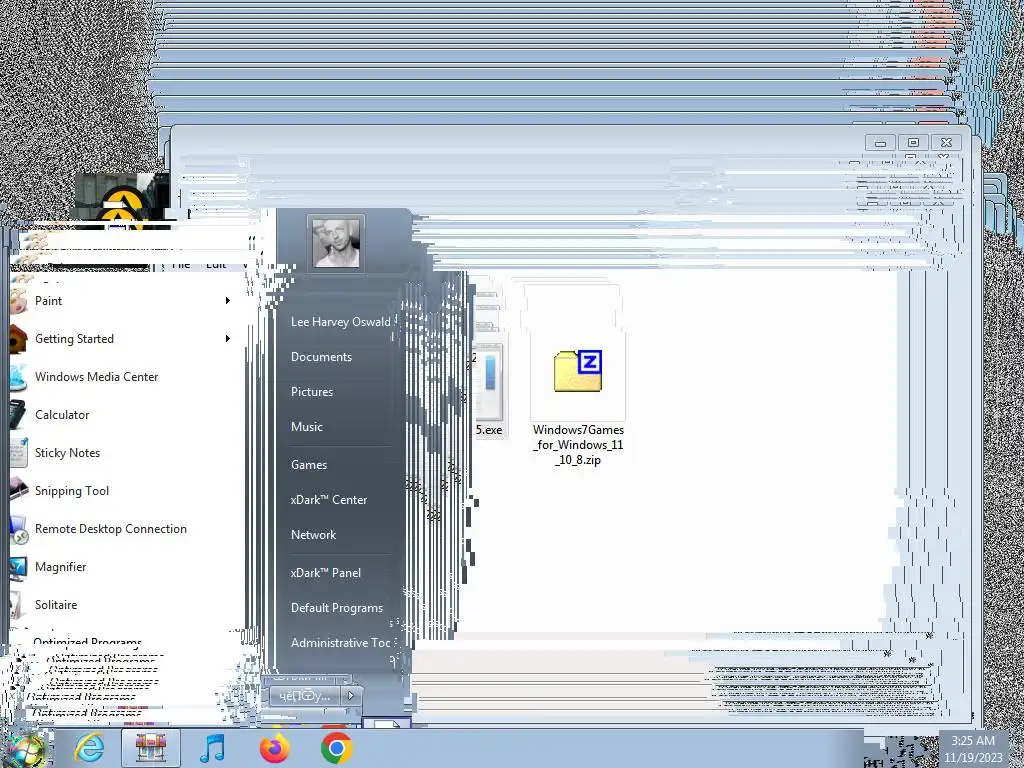
Task: Open the Pictures library link
Action: [x=312, y=392]
